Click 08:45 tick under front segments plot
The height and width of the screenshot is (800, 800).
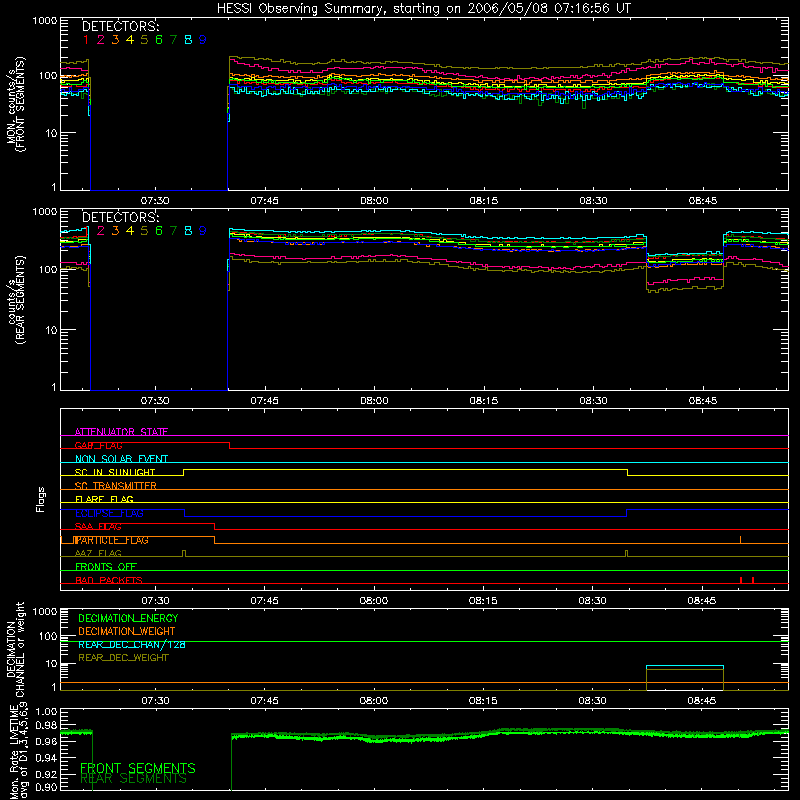click(x=703, y=201)
